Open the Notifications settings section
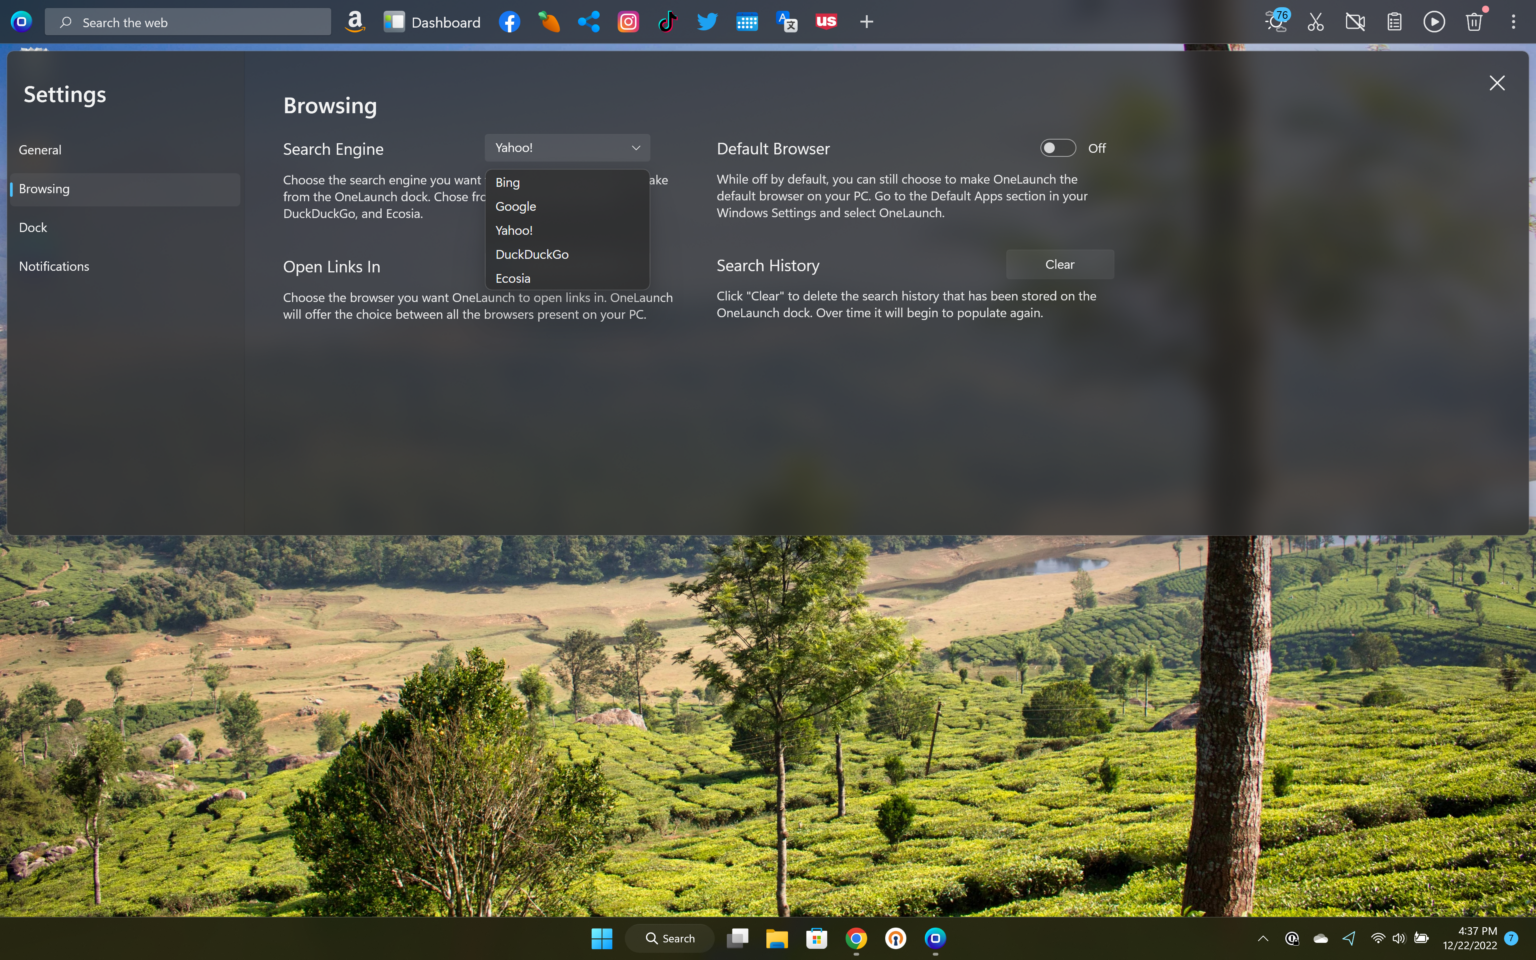This screenshot has height=960, width=1536. [54, 266]
